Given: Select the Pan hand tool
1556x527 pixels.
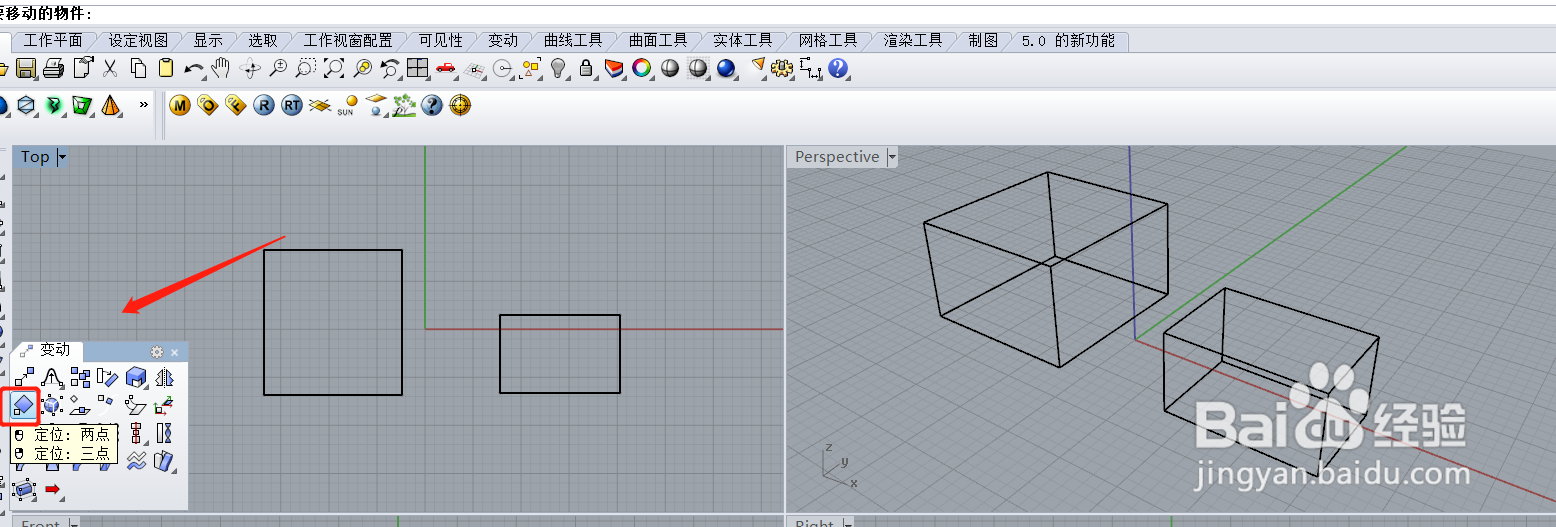Looking at the screenshot, I should [221, 68].
